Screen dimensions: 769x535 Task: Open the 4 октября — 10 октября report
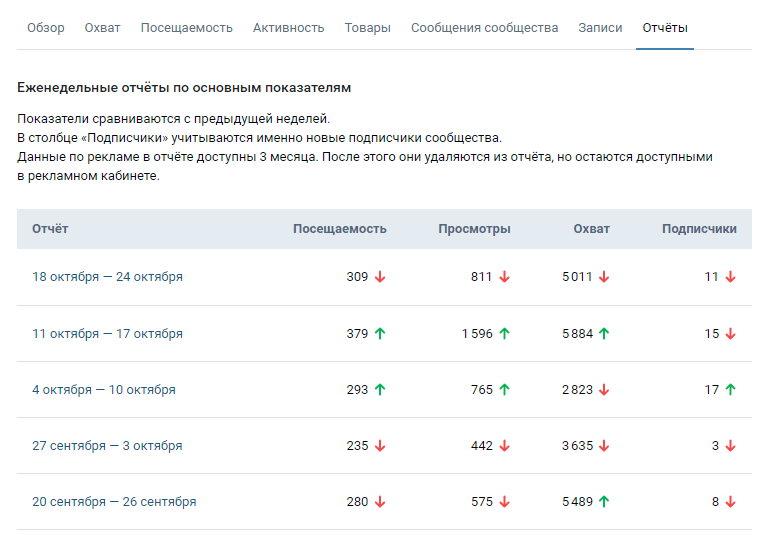click(104, 390)
